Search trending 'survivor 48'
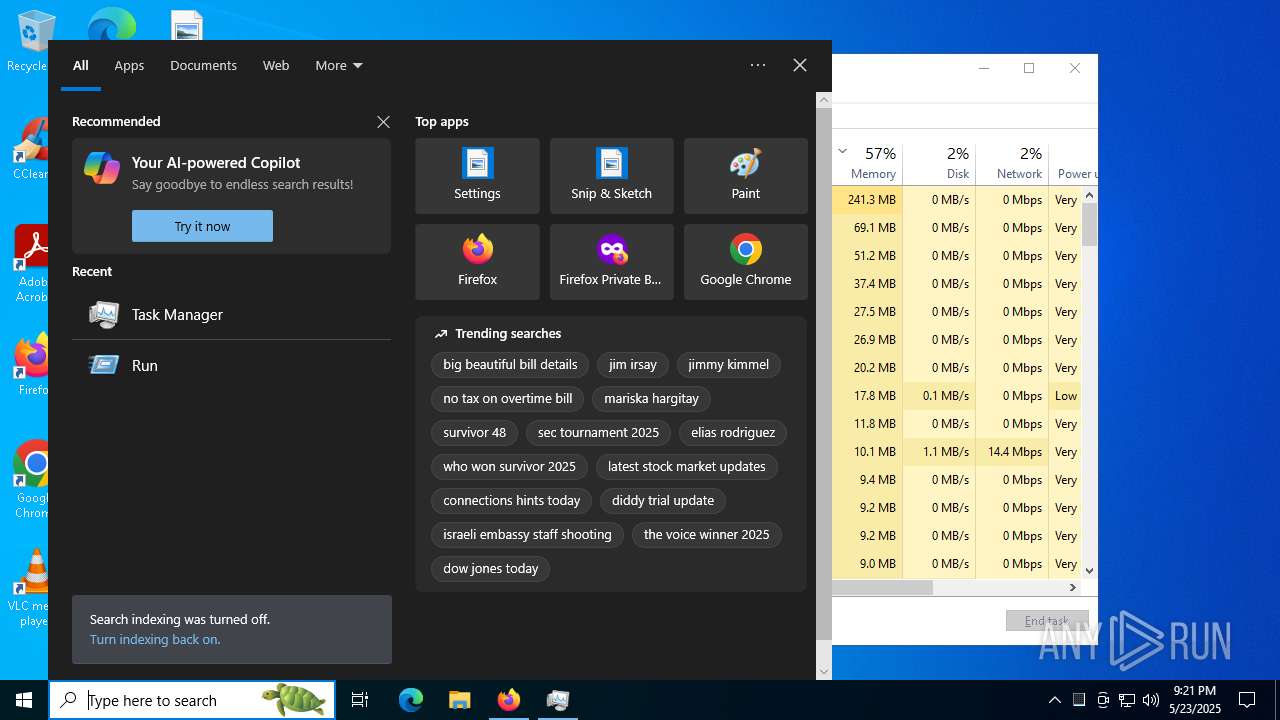This screenshot has width=1280, height=720. 474,433
